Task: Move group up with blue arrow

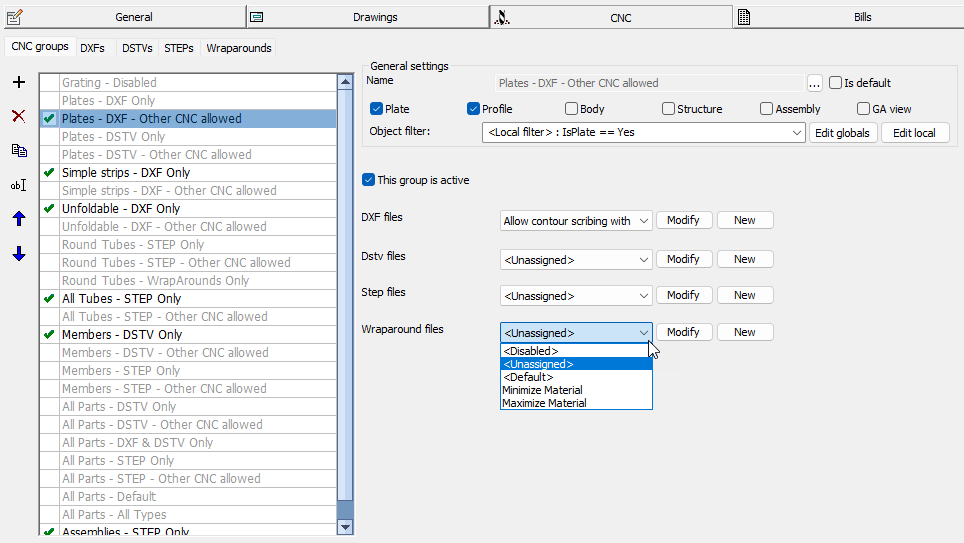Action: pyautogui.click(x=18, y=219)
